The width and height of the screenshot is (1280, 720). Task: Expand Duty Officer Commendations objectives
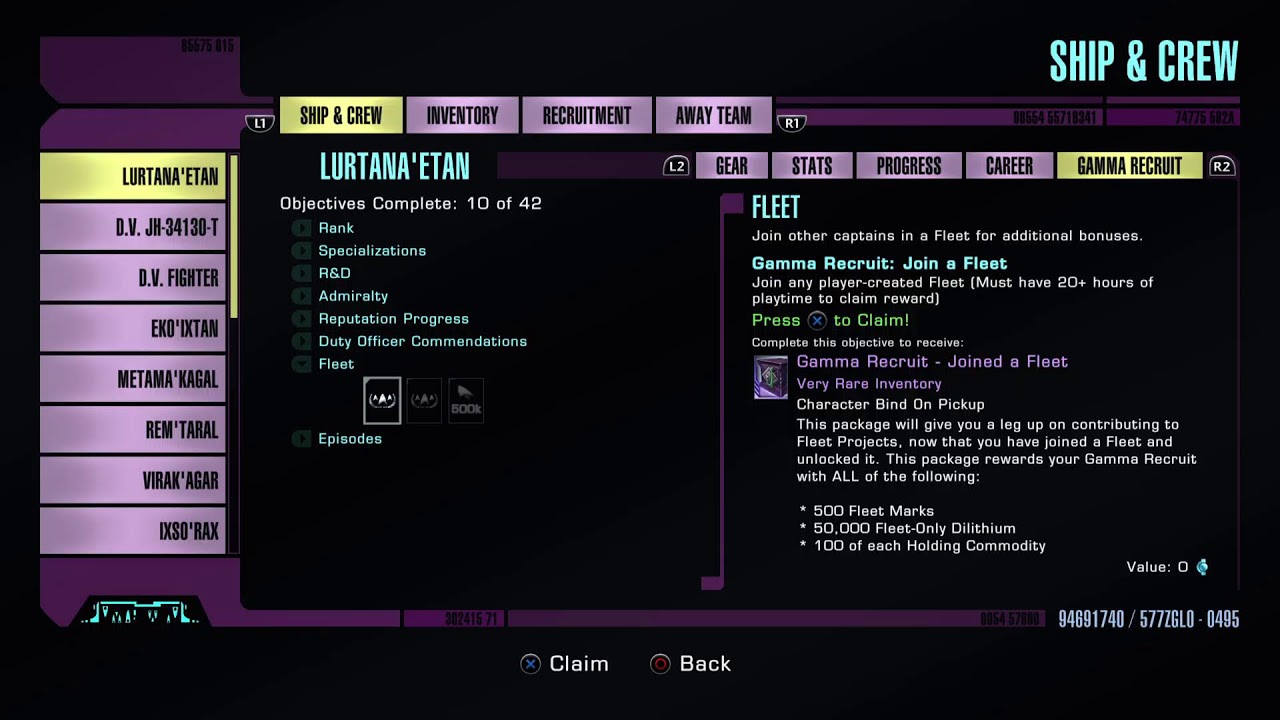[x=301, y=341]
